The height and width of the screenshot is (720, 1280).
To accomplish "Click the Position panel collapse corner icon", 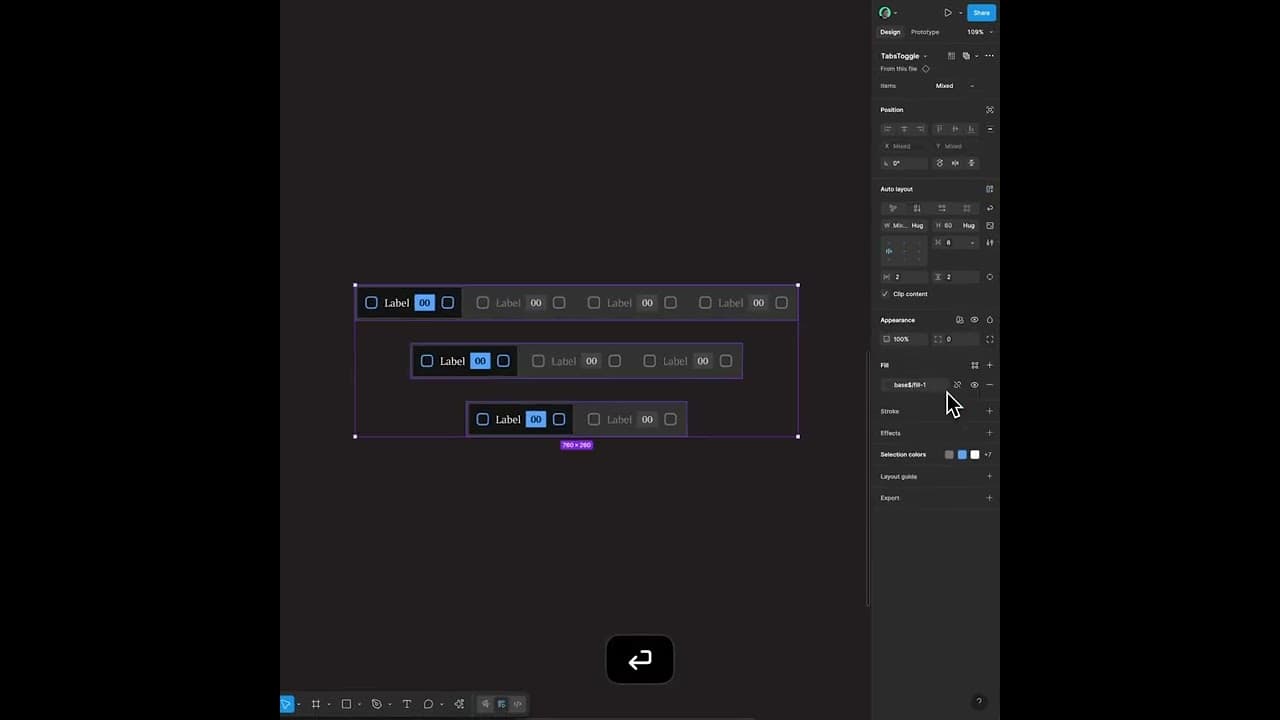I will tap(990, 110).
